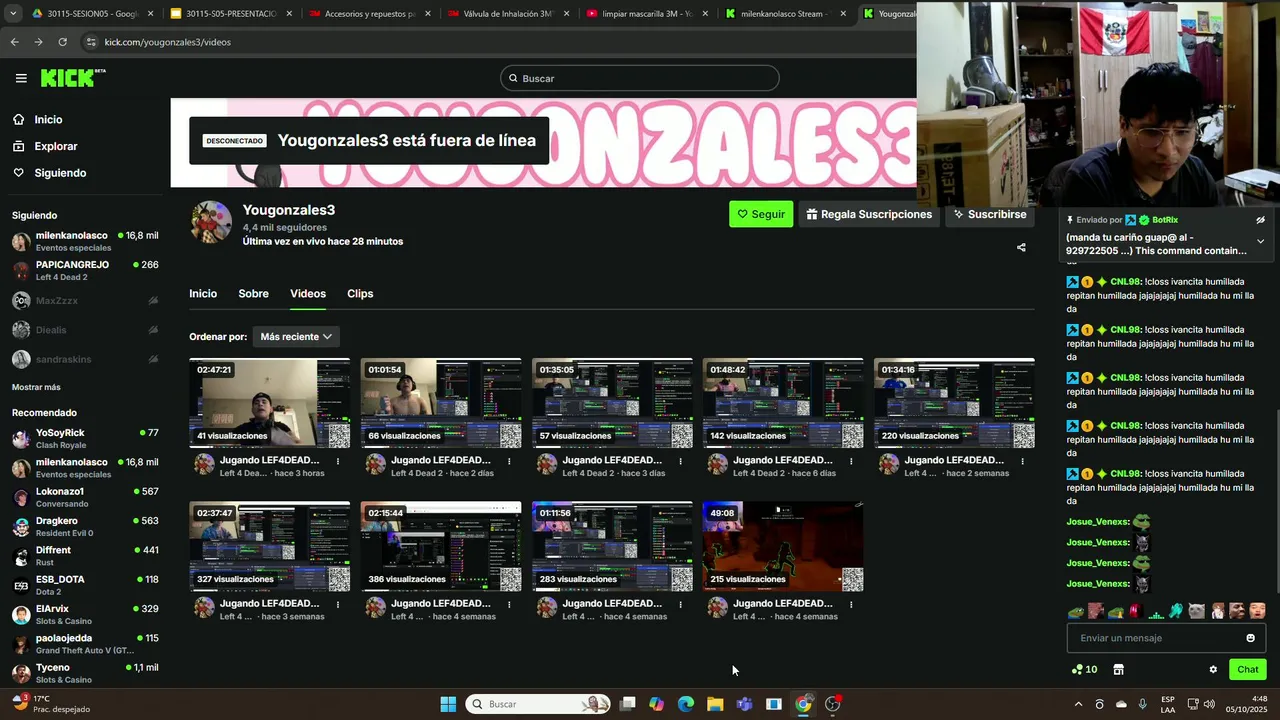Open OBS Studio from the taskbar
Image resolution: width=1280 pixels, height=720 pixels.
point(832,704)
